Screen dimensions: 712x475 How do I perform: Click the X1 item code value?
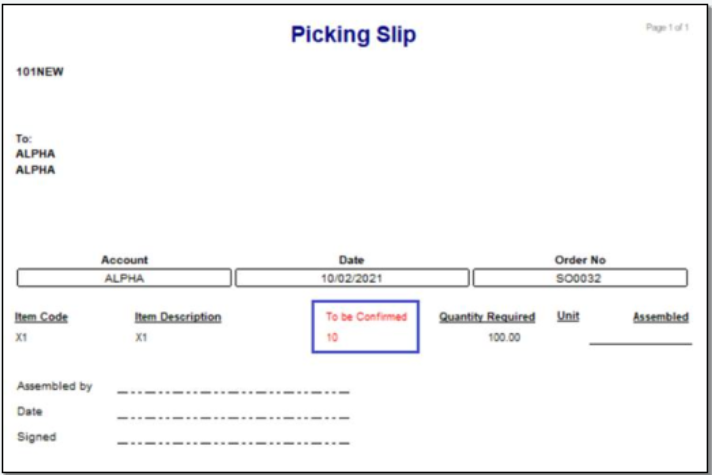click(x=21, y=337)
